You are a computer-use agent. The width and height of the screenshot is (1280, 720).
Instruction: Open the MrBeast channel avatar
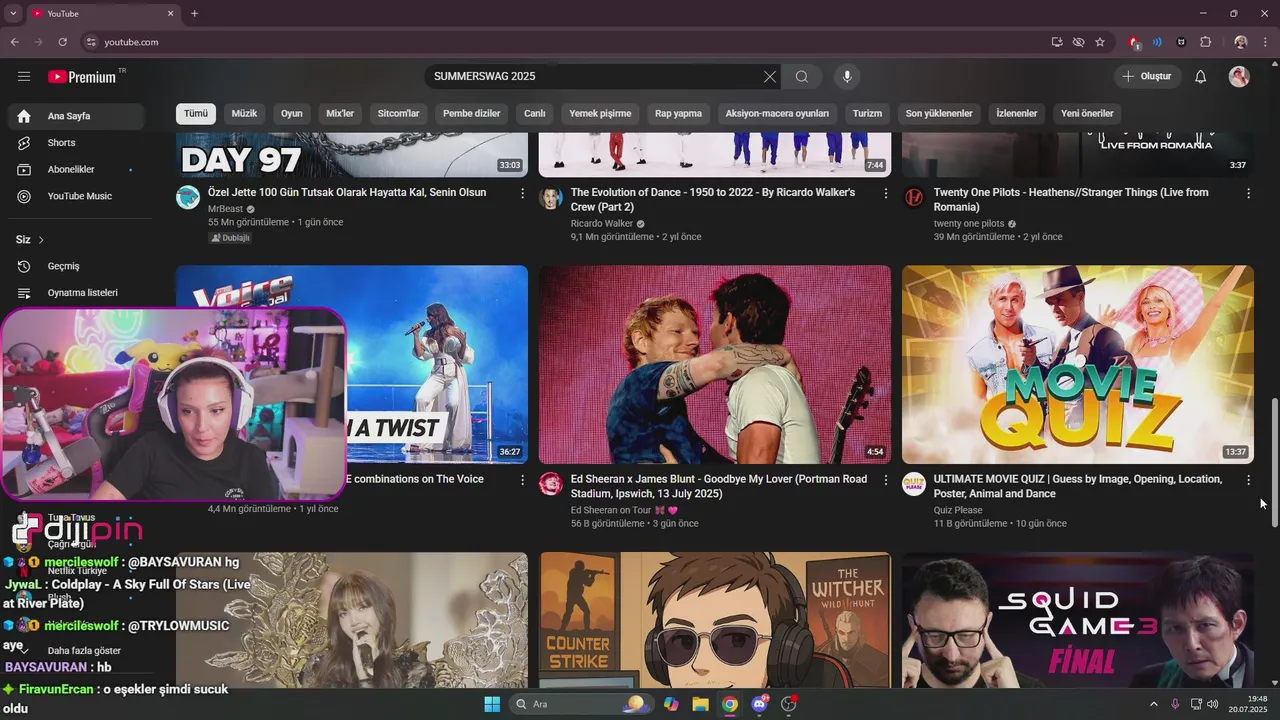tap(188, 197)
